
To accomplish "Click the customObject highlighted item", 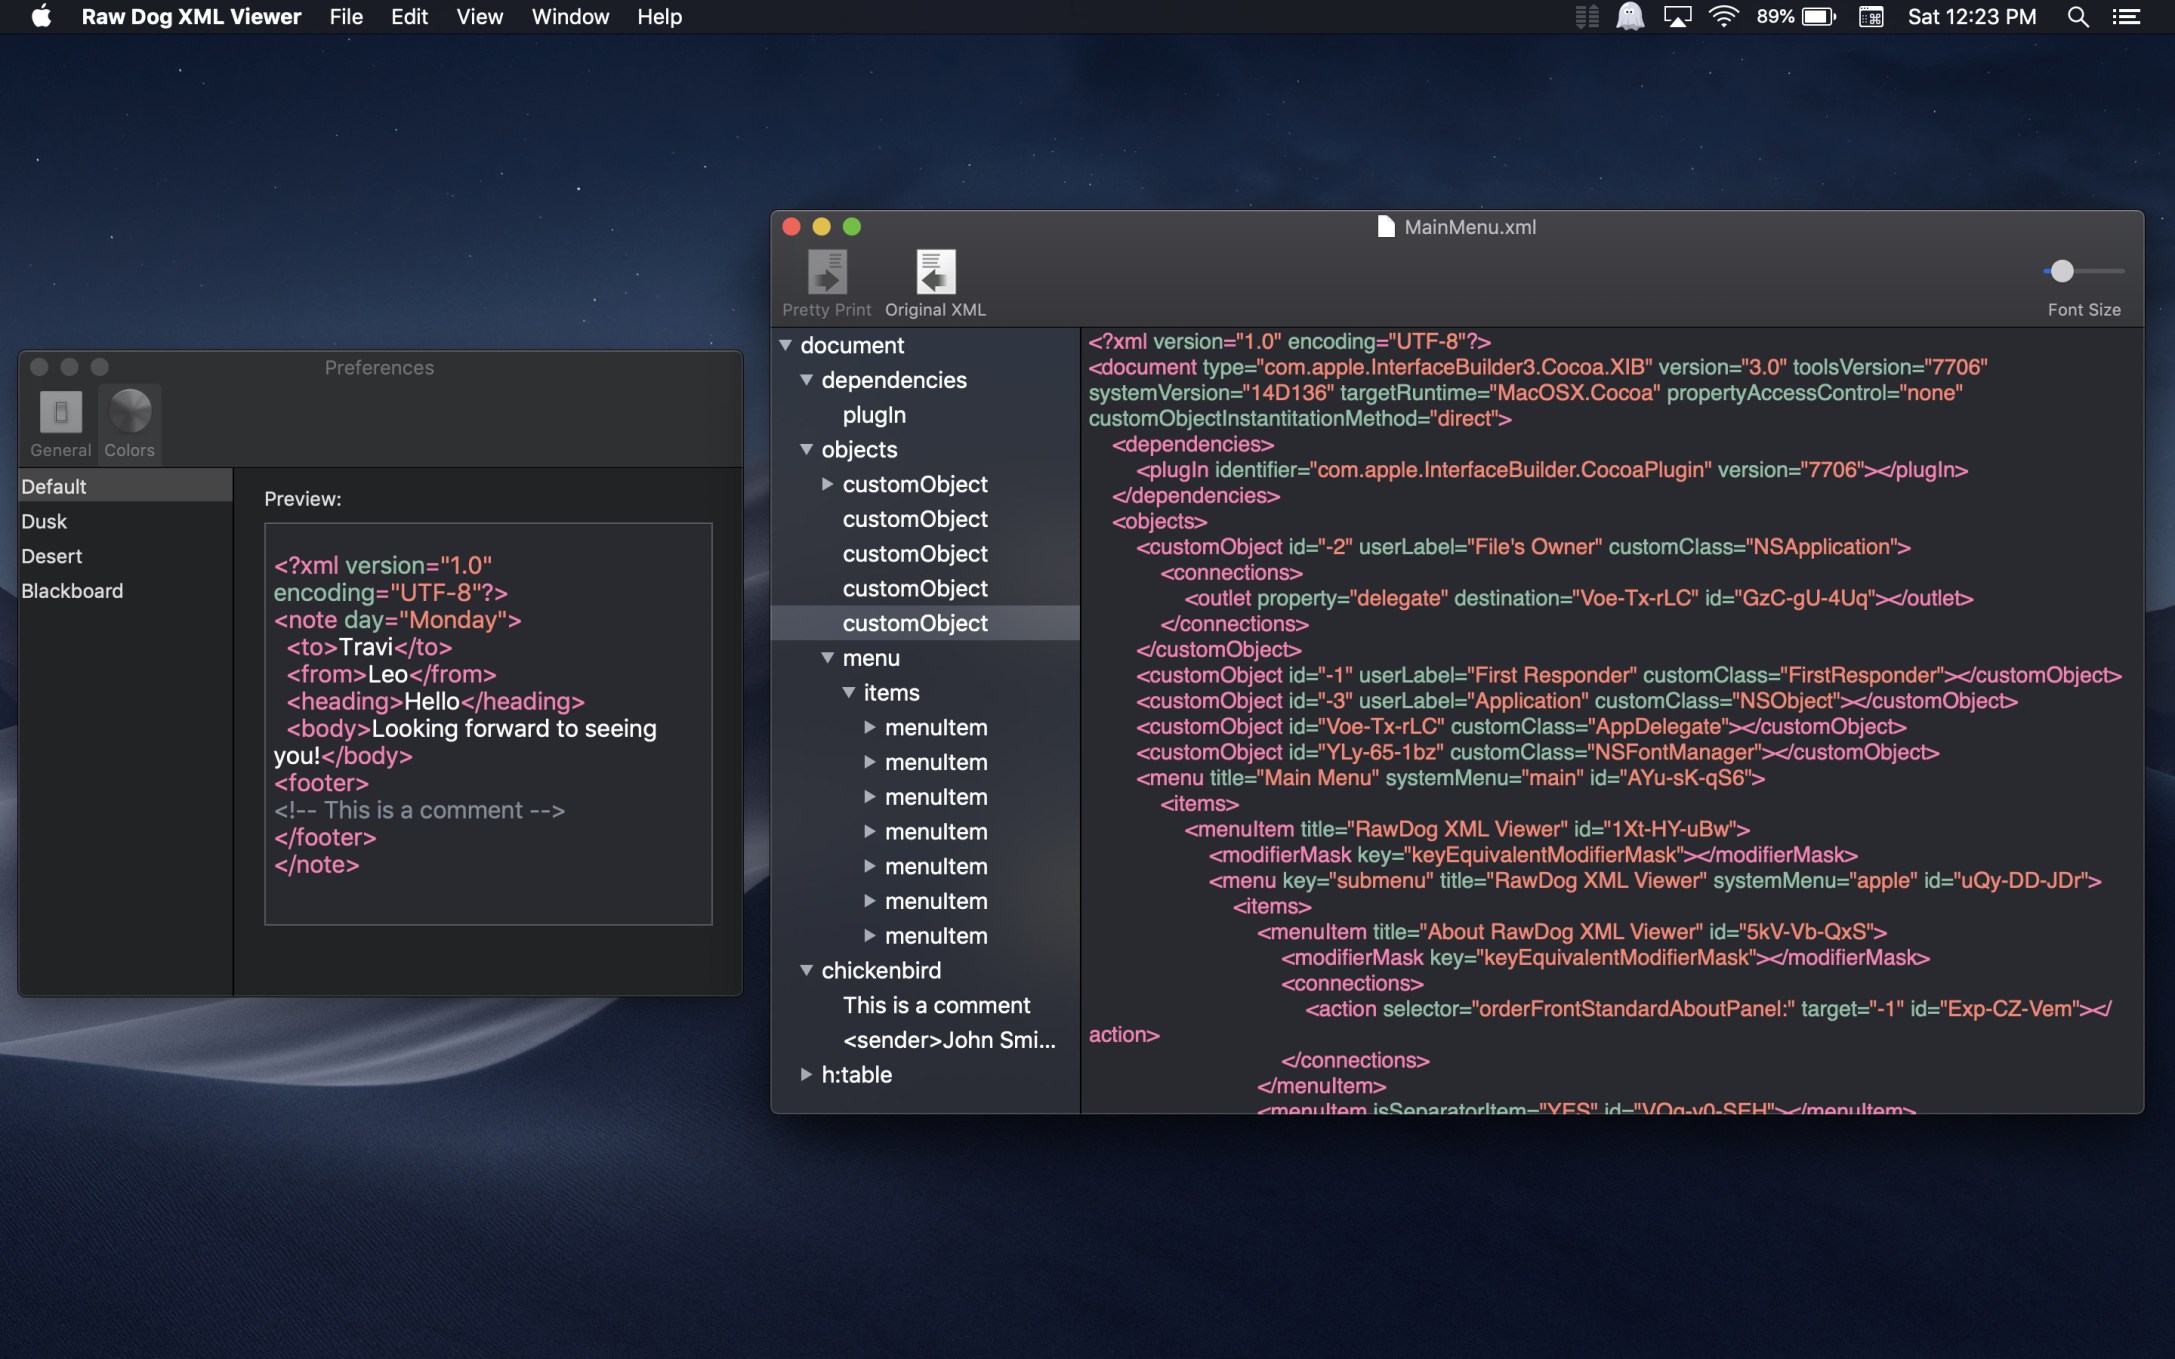I will click(x=914, y=623).
